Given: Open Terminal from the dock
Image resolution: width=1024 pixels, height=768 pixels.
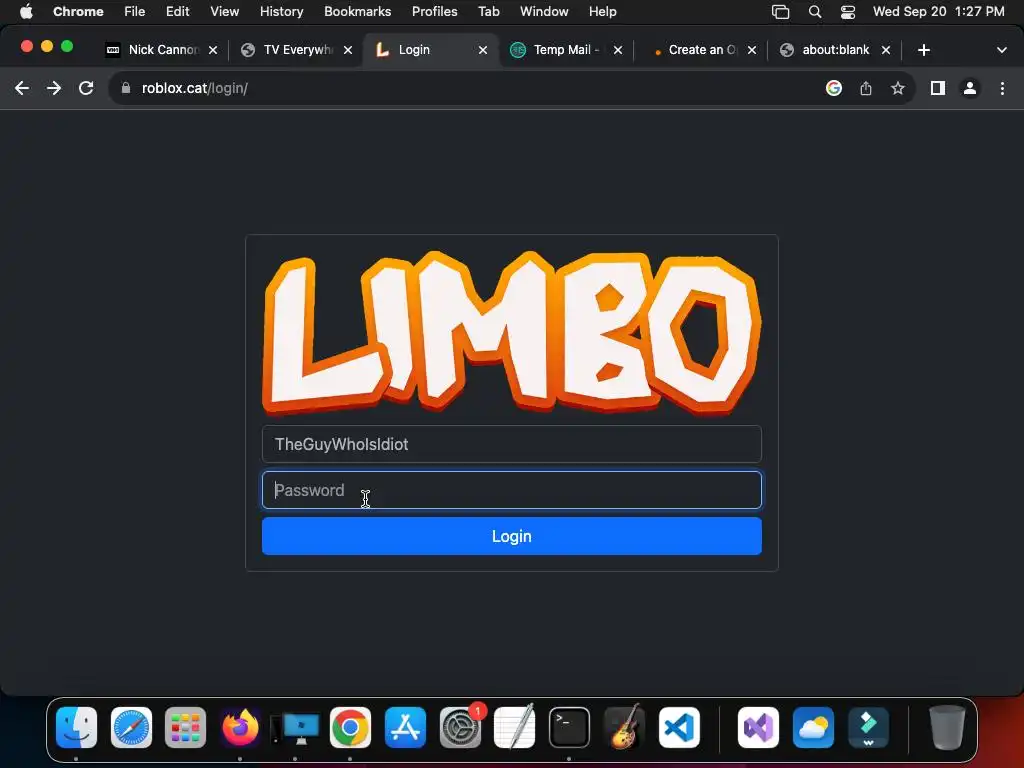Looking at the screenshot, I should (569, 727).
